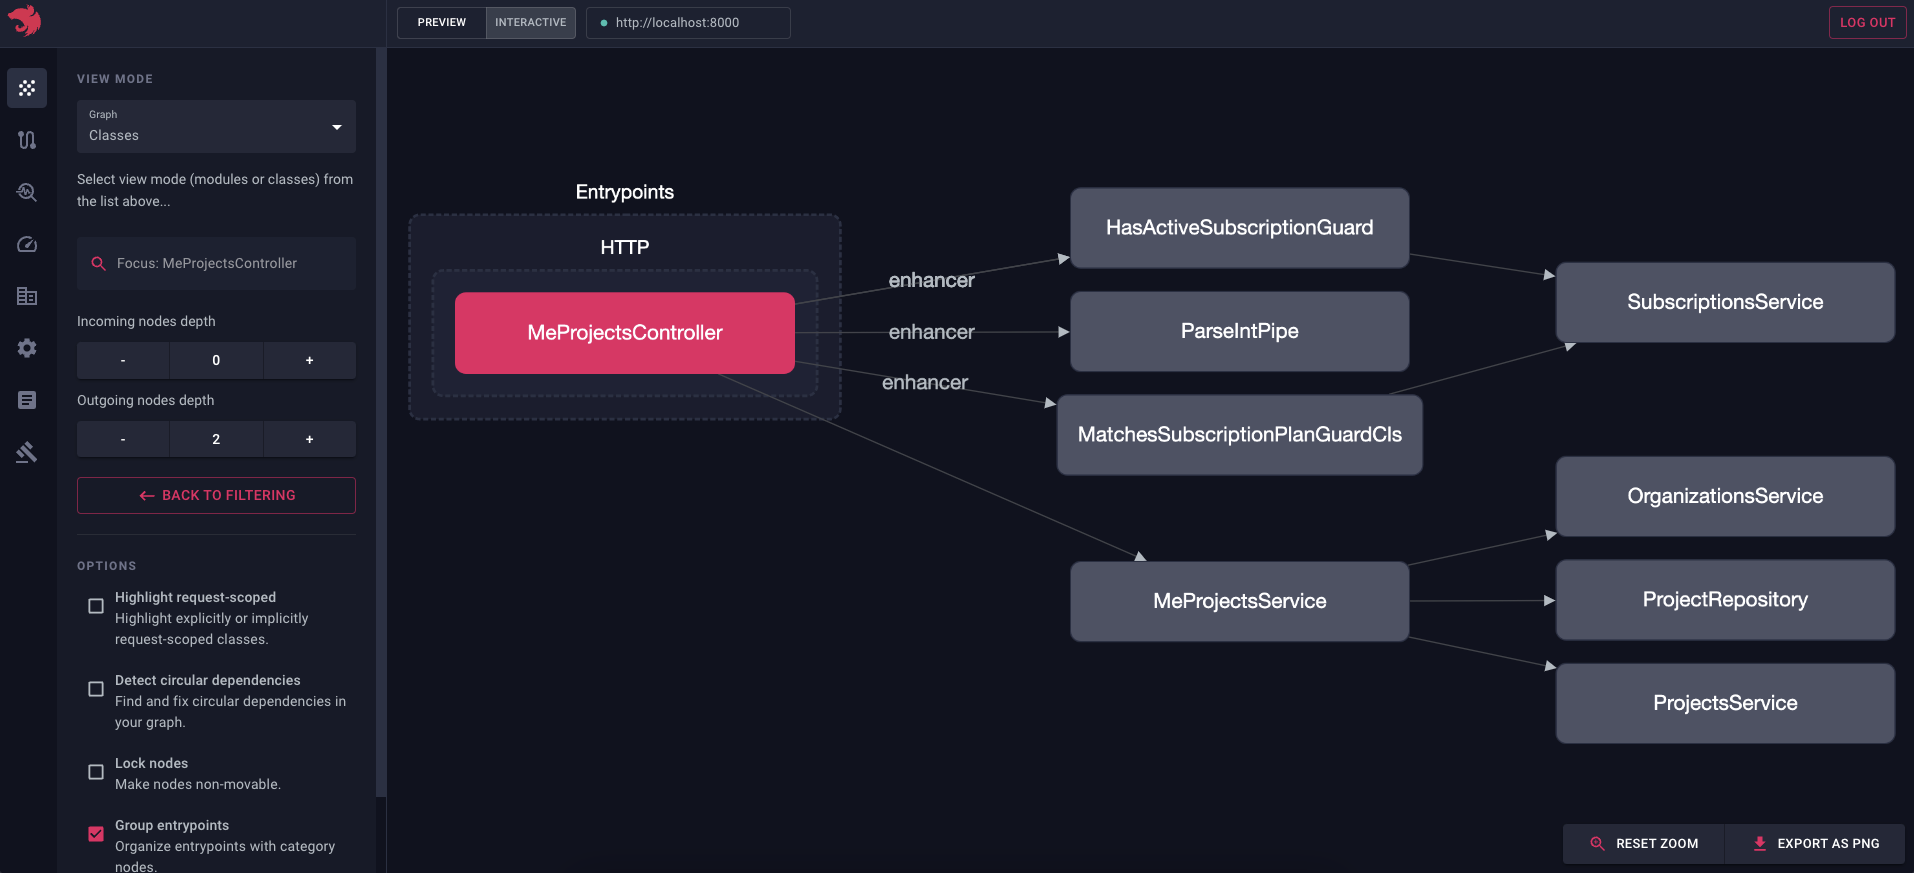Uncheck Group entrypoints option
This screenshot has height=873, width=1914.
(x=96, y=834)
